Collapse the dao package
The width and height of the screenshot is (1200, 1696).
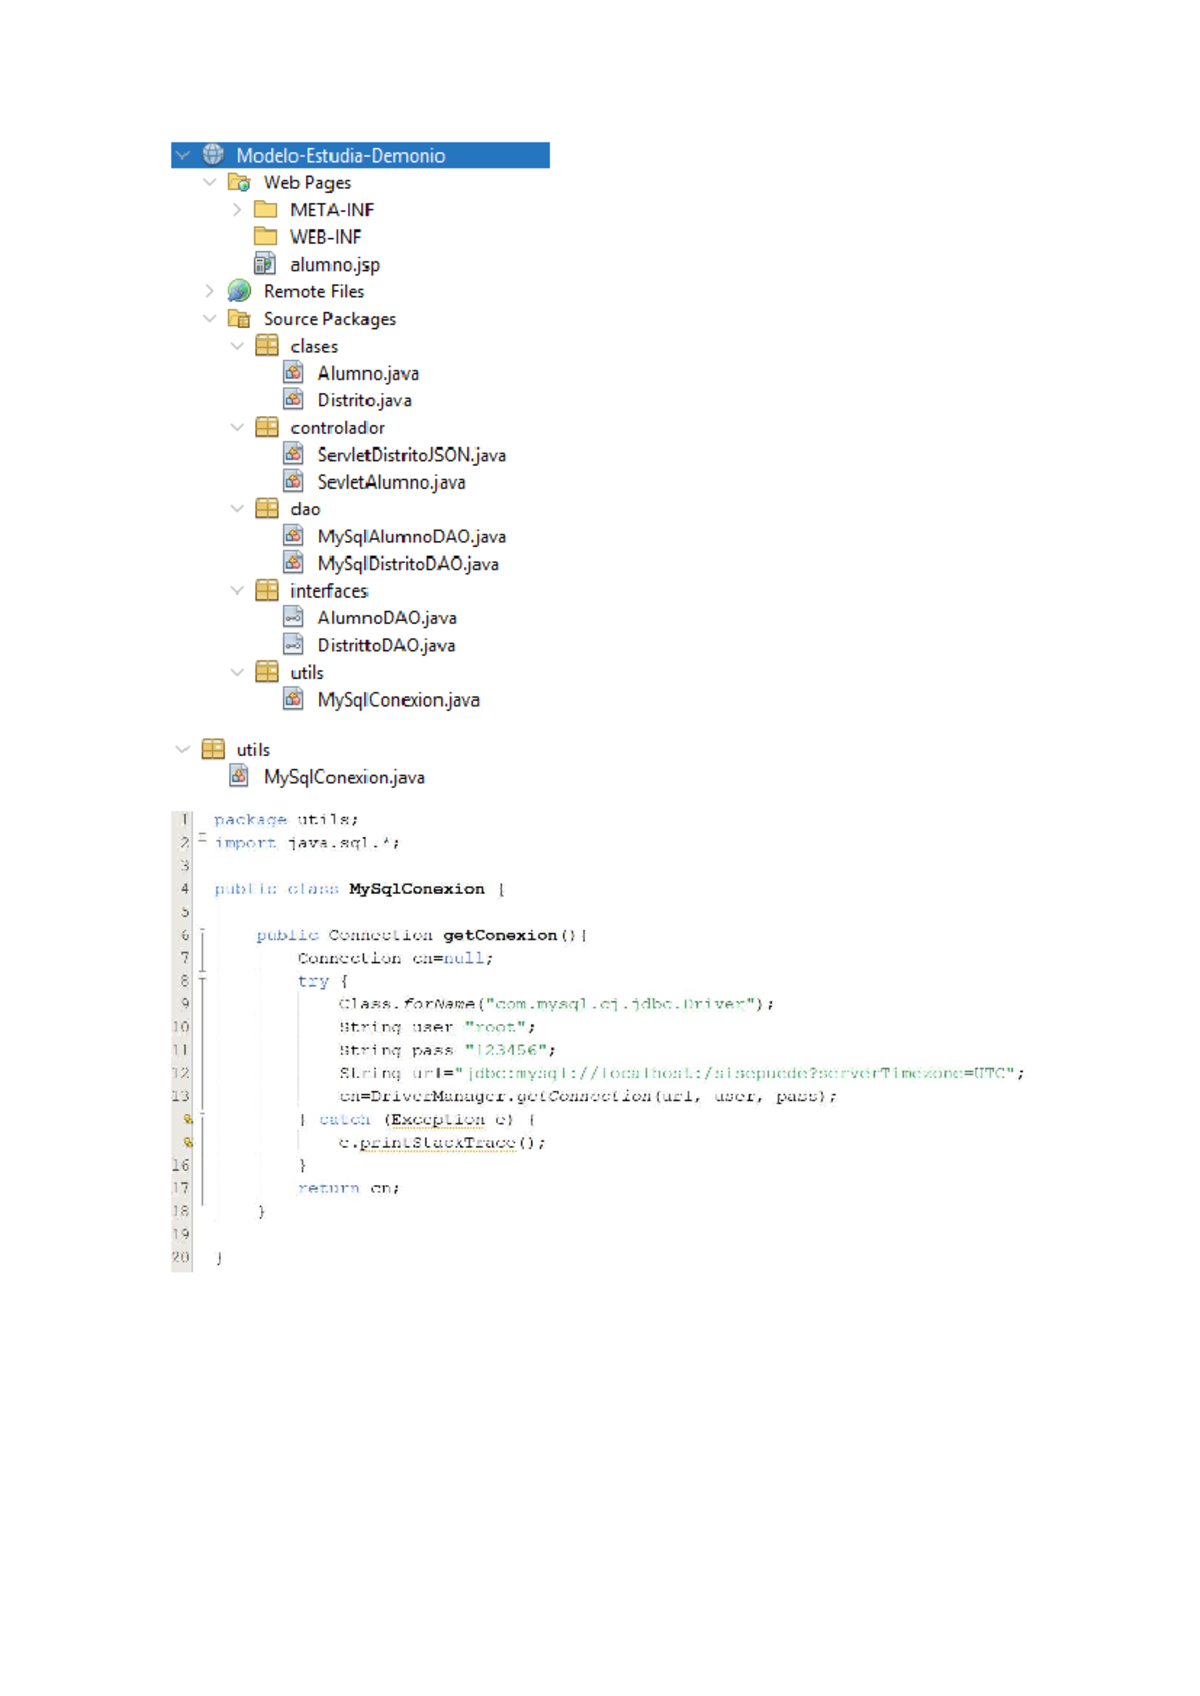pyautogui.click(x=237, y=509)
